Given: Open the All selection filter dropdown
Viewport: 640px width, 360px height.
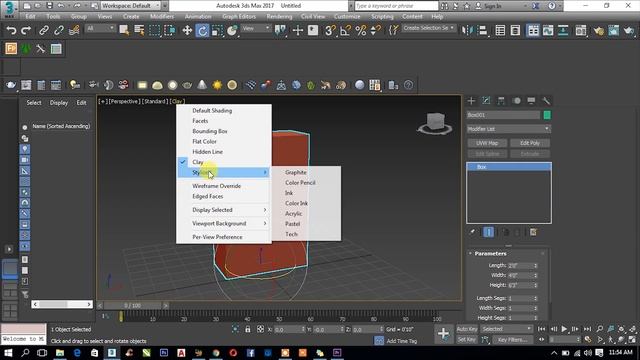Looking at the screenshot, I should 100,28.
